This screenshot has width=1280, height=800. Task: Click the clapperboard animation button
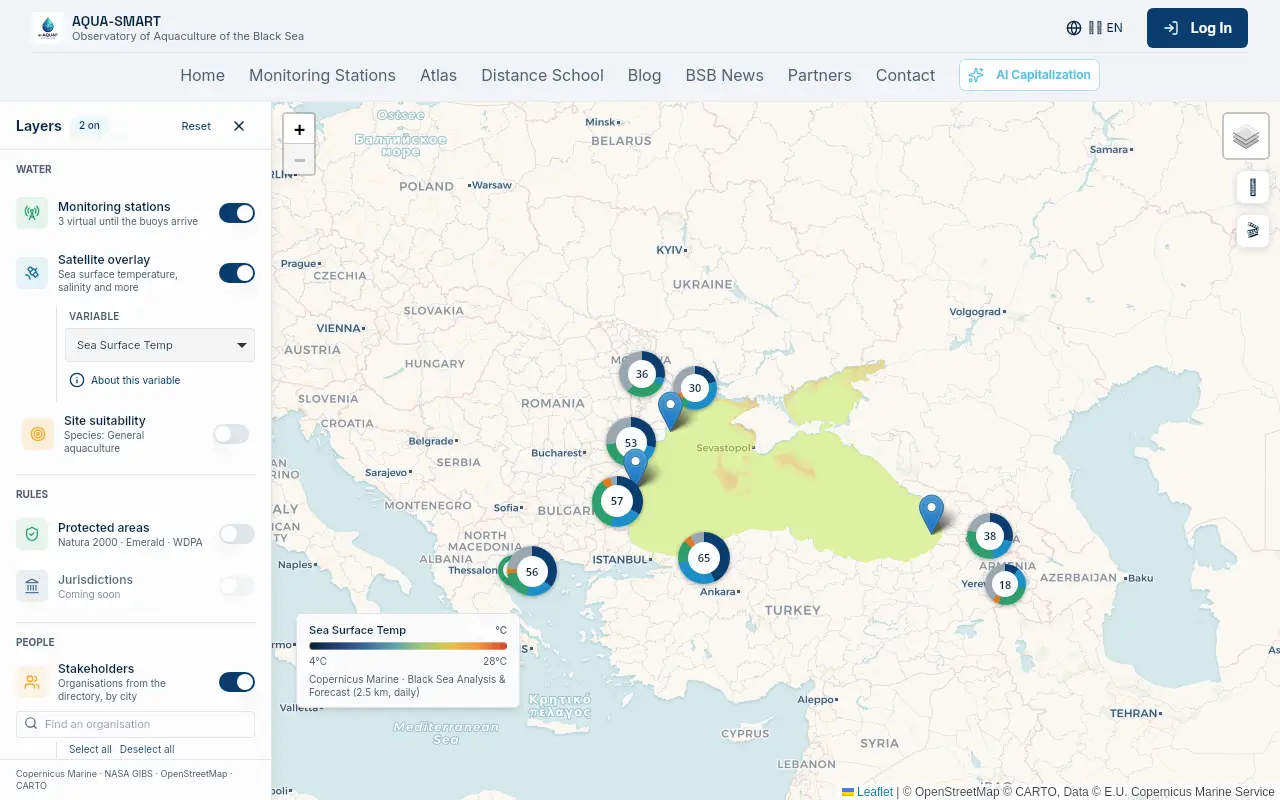click(x=1253, y=231)
